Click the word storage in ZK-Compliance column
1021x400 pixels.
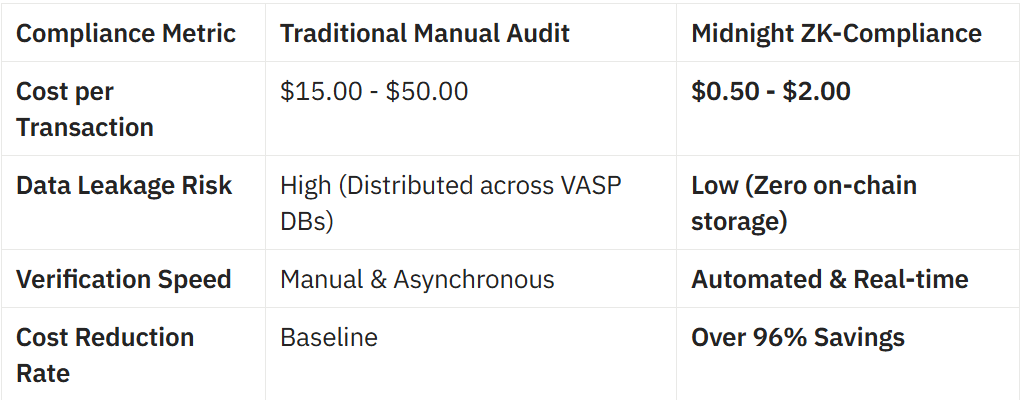click(x=738, y=221)
